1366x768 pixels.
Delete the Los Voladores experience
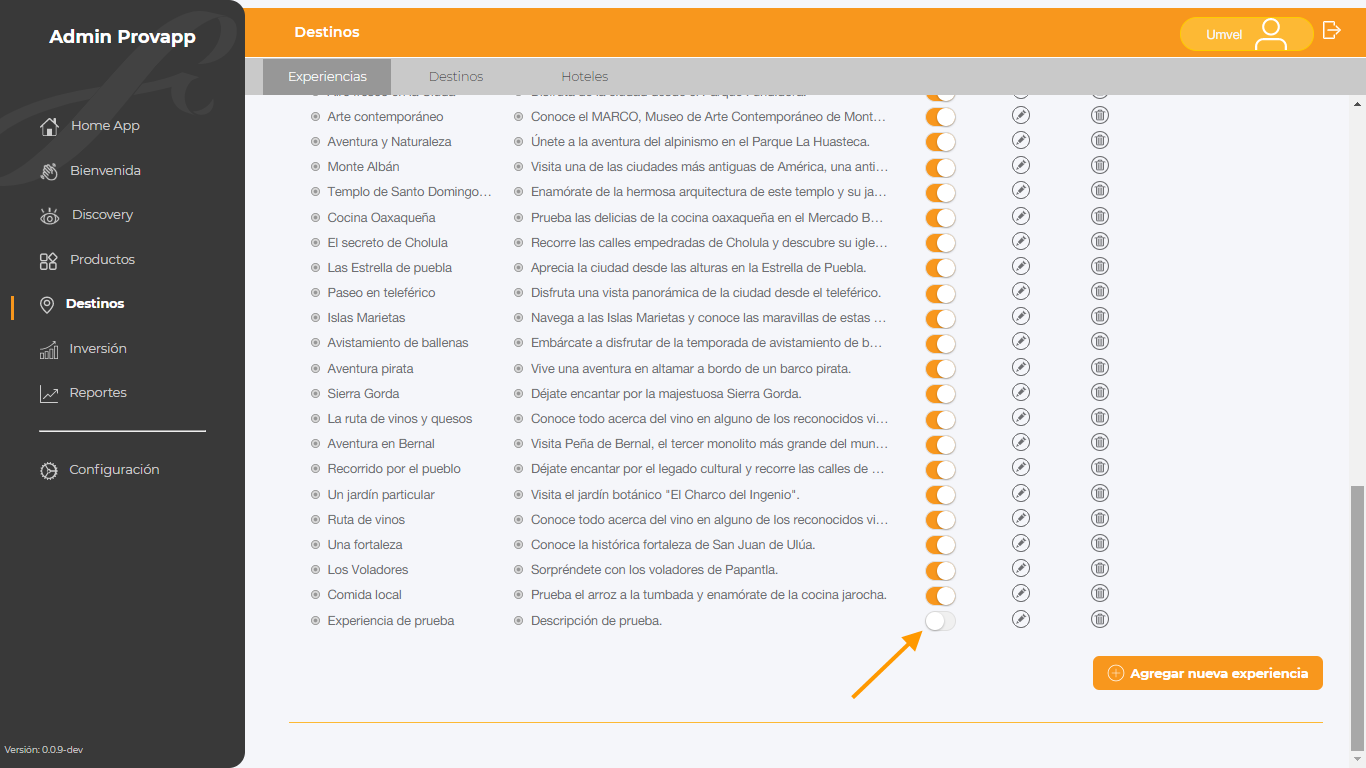[x=1100, y=569]
